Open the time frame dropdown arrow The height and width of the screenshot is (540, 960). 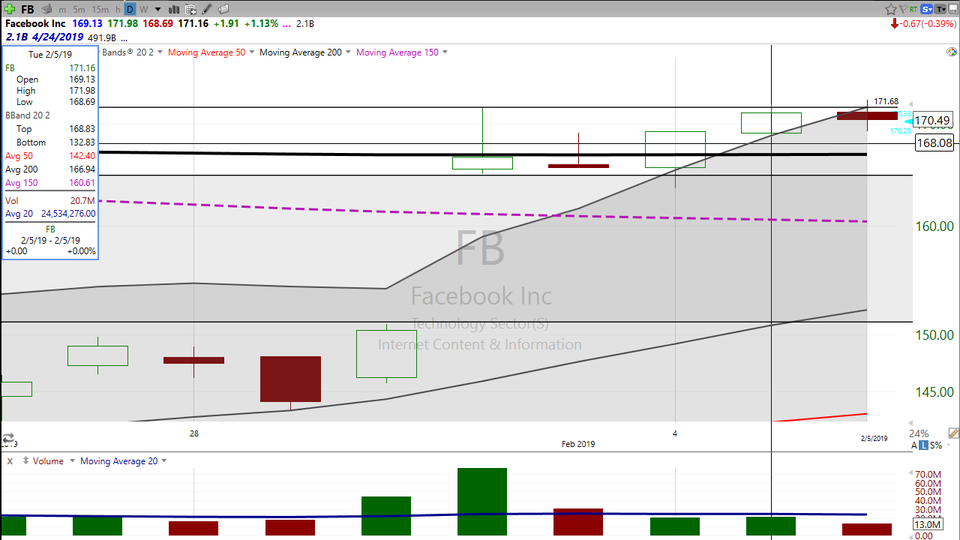[x=157, y=10]
